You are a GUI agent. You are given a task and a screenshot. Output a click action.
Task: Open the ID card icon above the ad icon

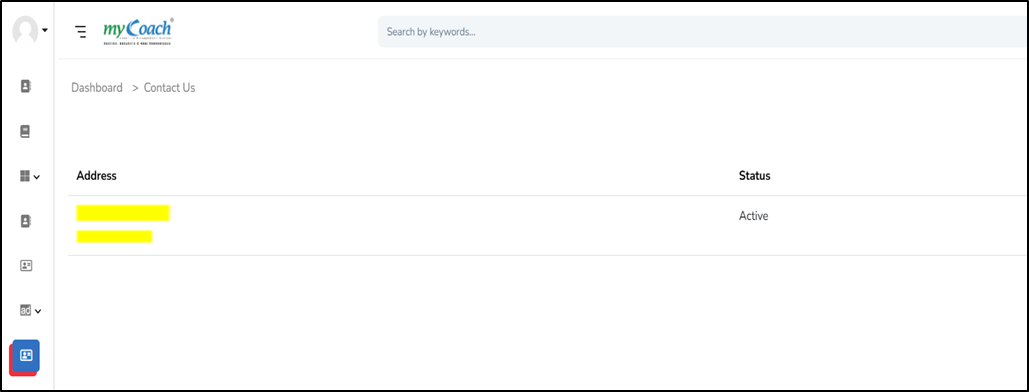26,266
